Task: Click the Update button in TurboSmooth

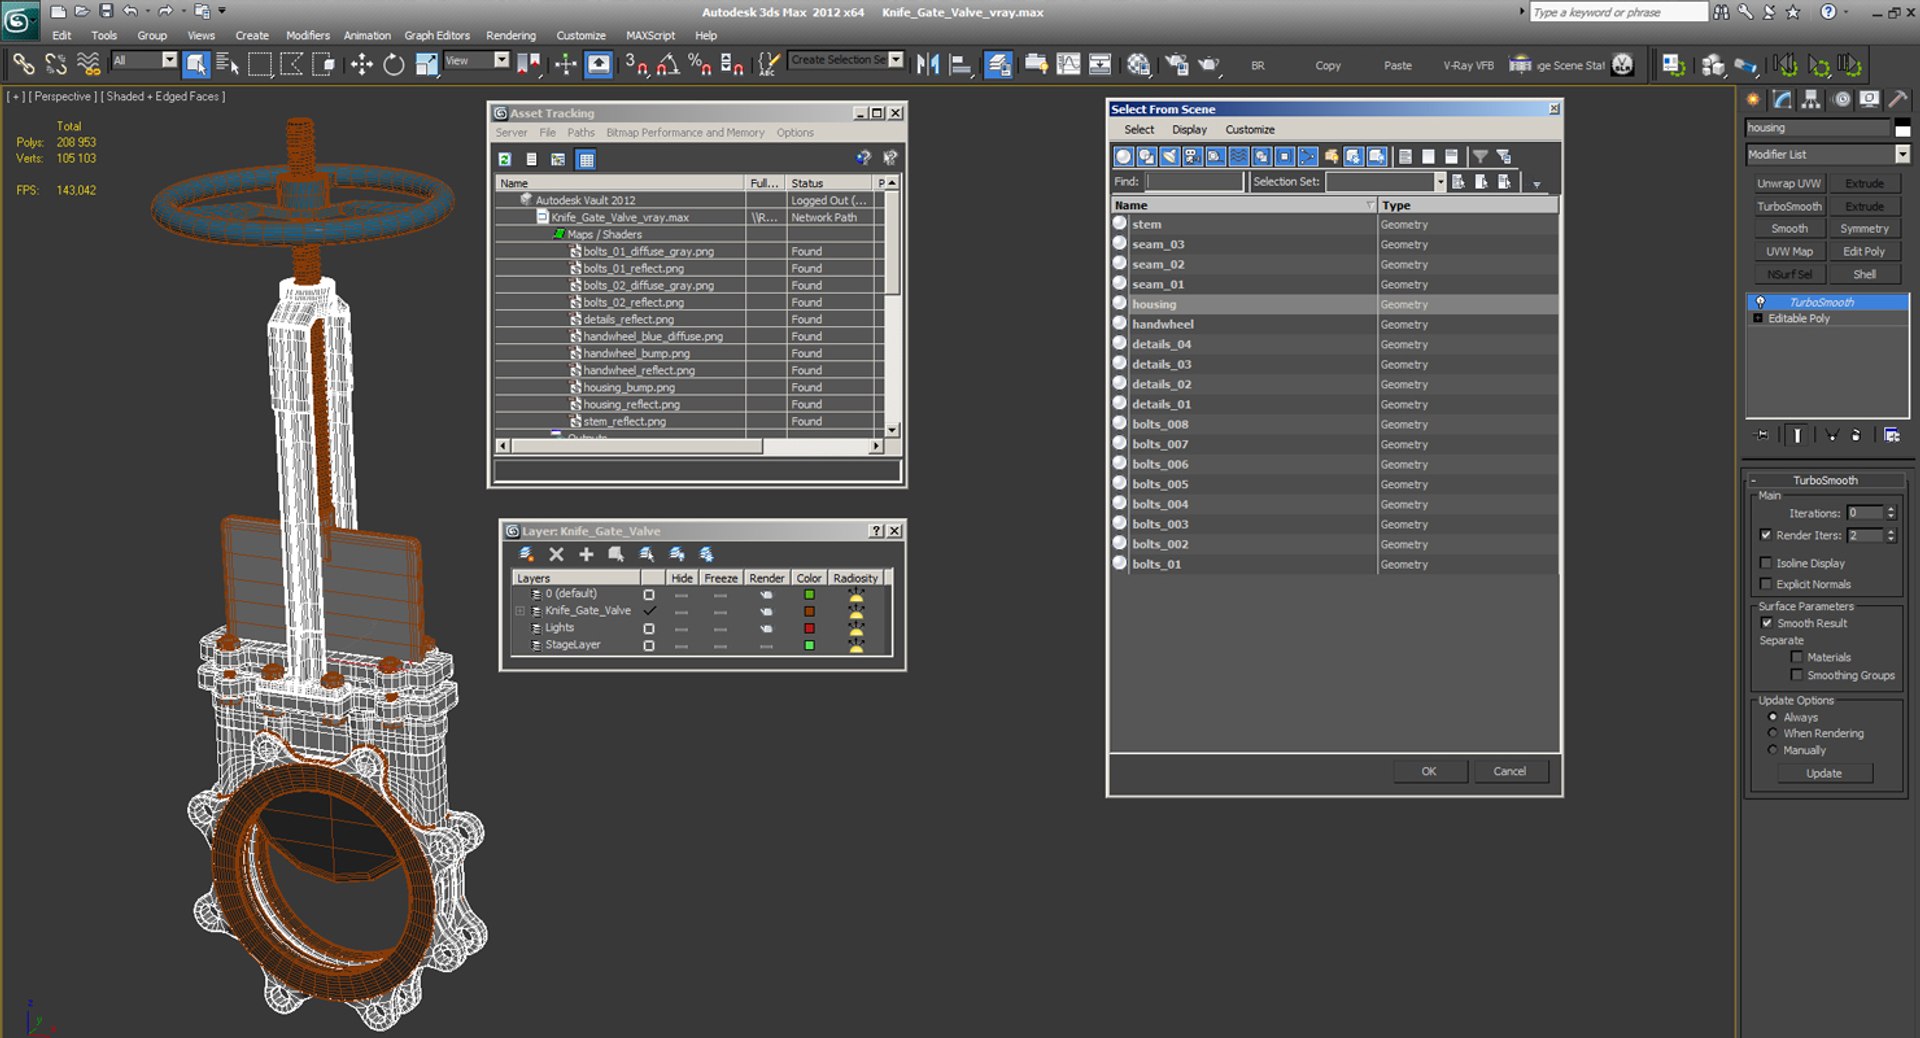Action: 1824,773
